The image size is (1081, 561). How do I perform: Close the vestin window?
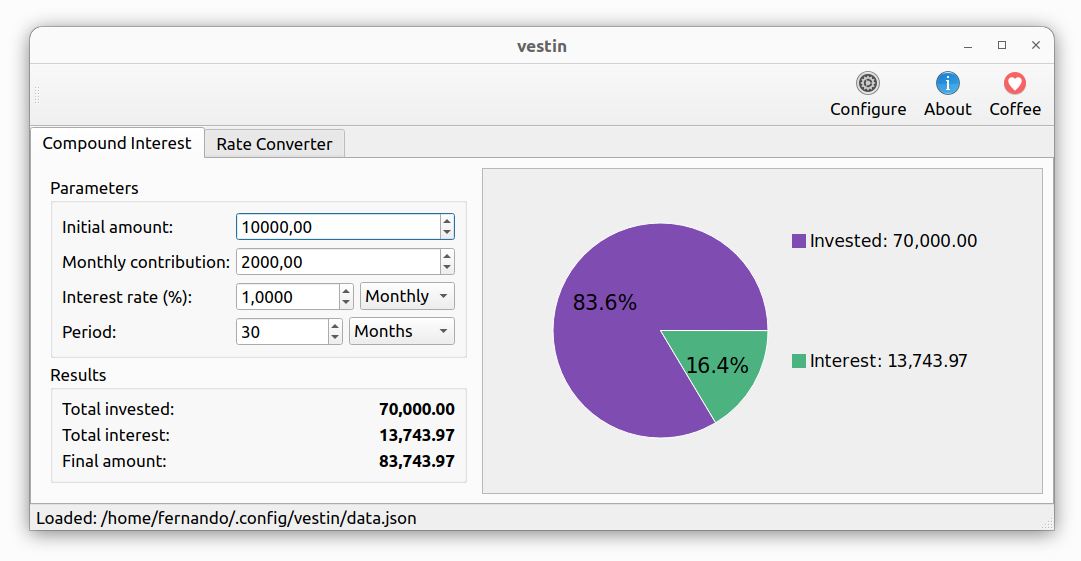point(1035,45)
